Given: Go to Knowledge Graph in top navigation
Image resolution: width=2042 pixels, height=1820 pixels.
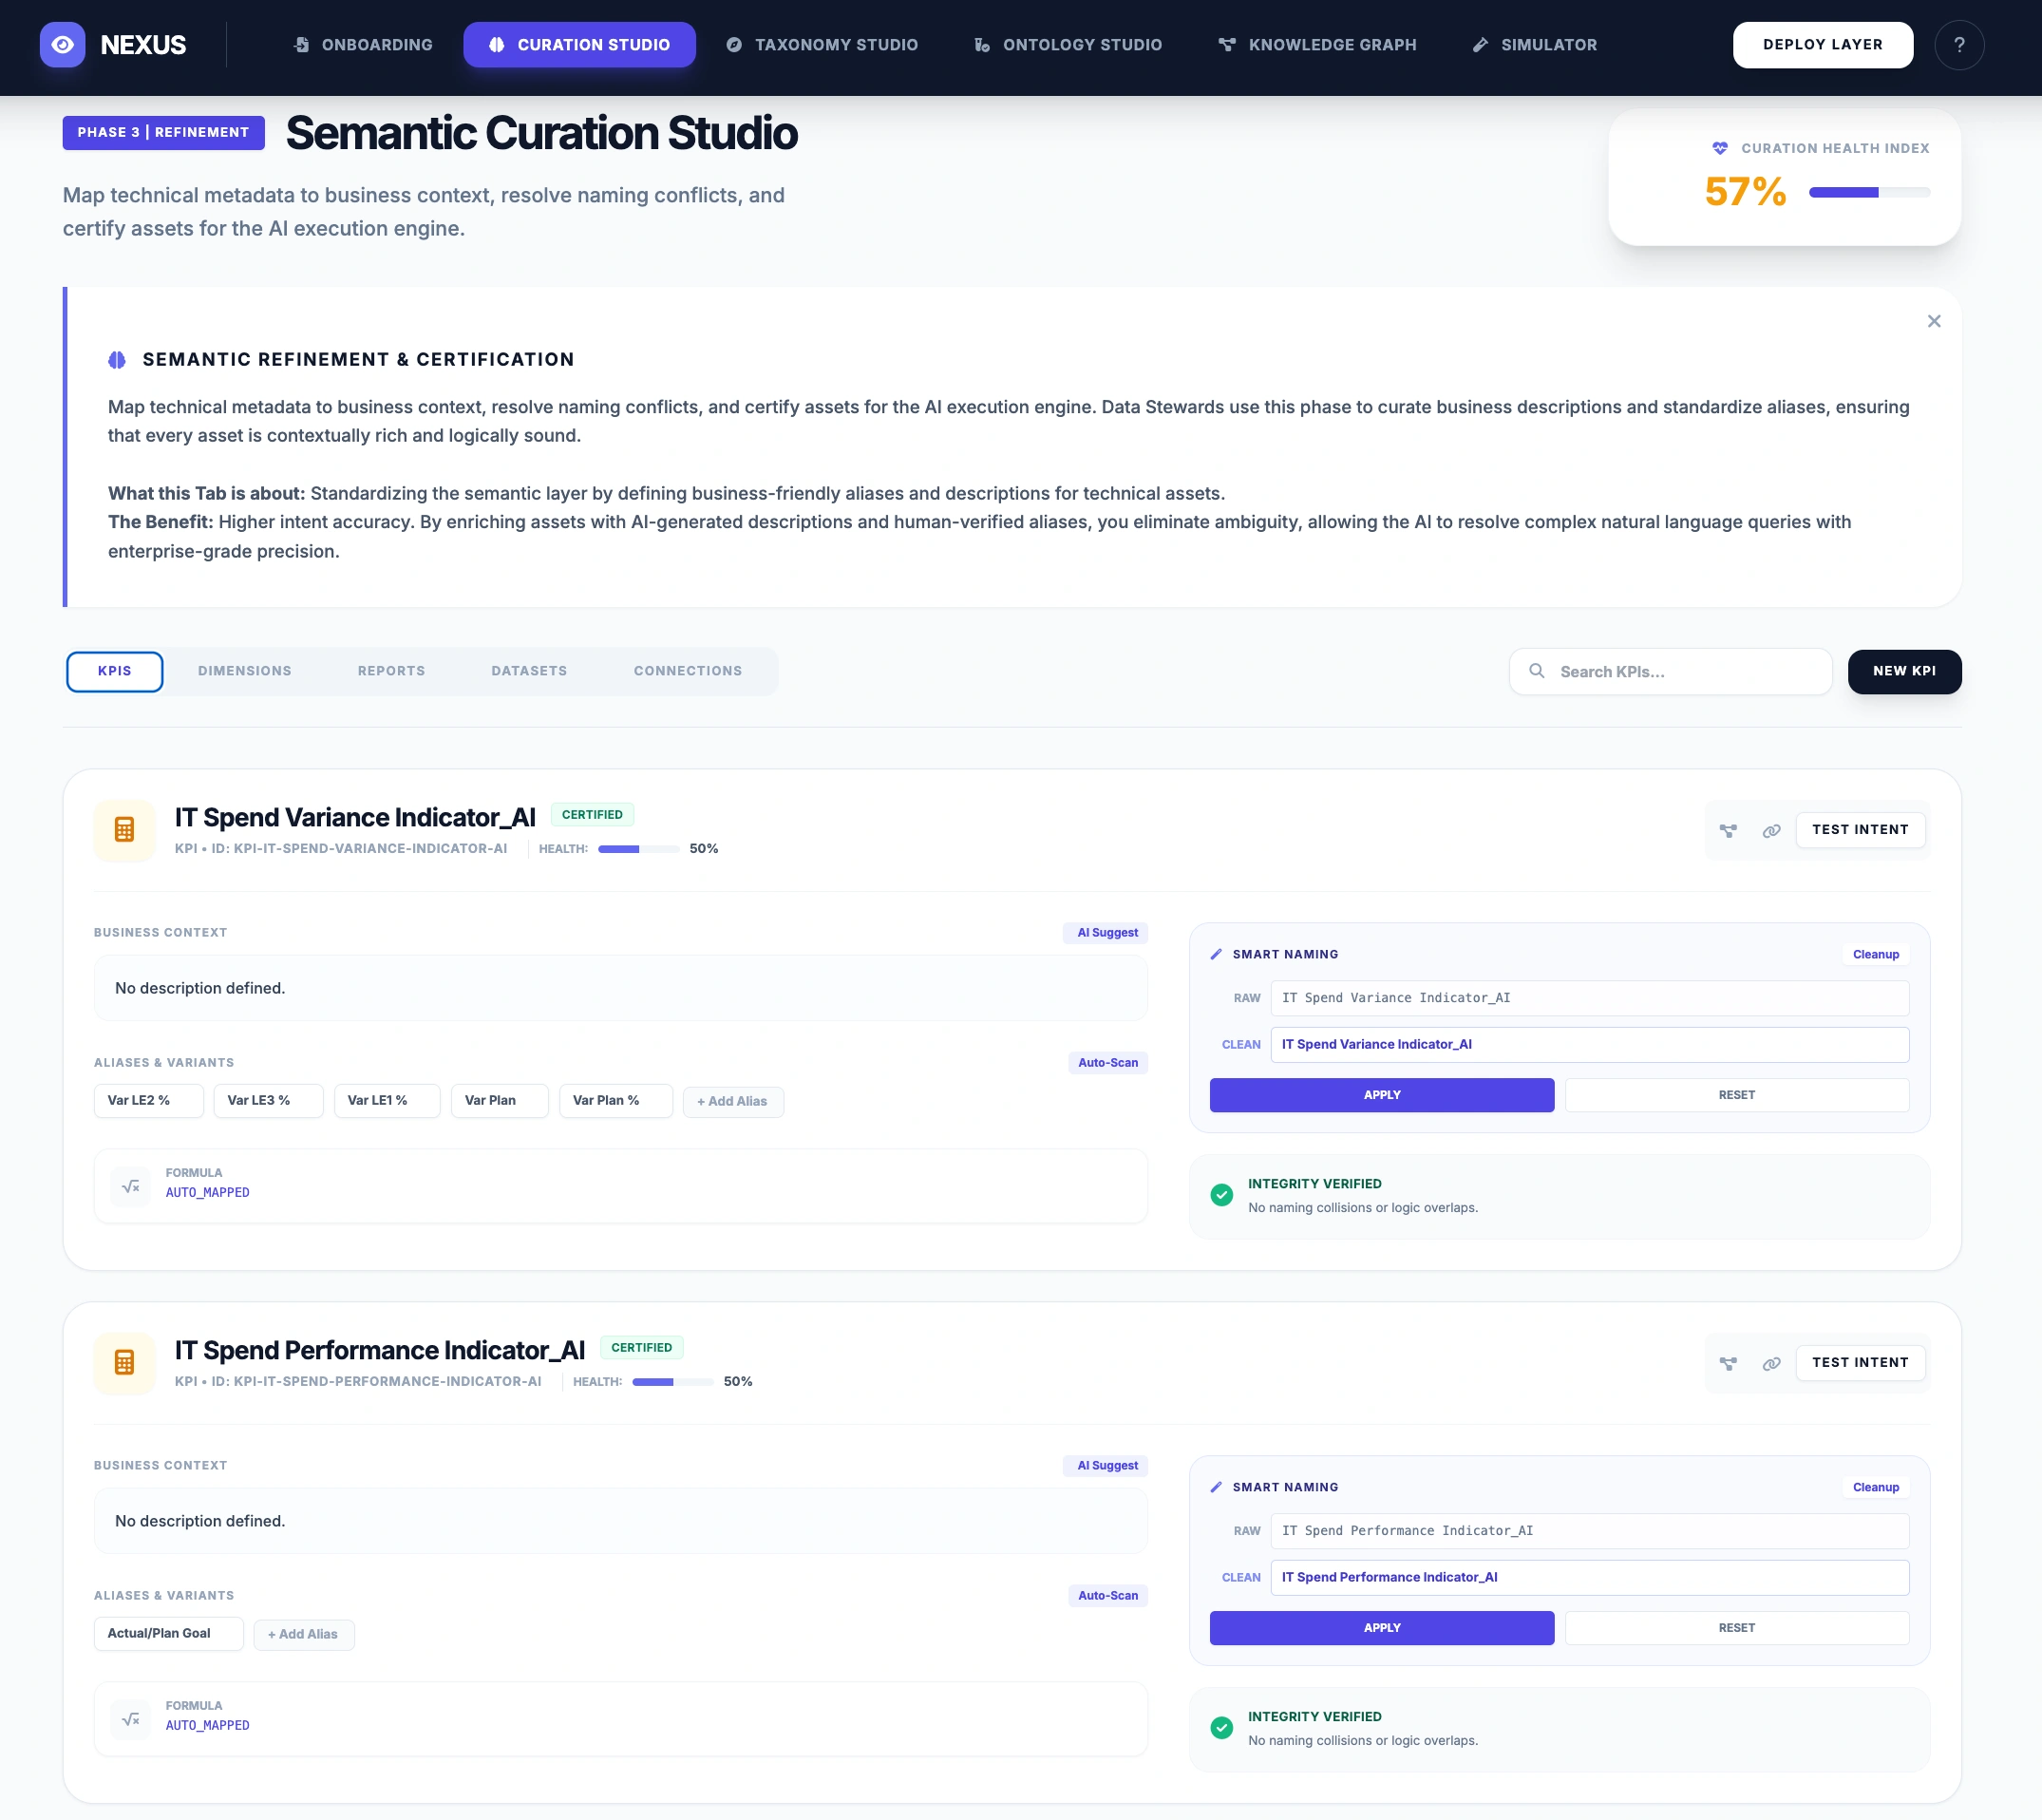Looking at the screenshot, I should tap(1317, 45).
